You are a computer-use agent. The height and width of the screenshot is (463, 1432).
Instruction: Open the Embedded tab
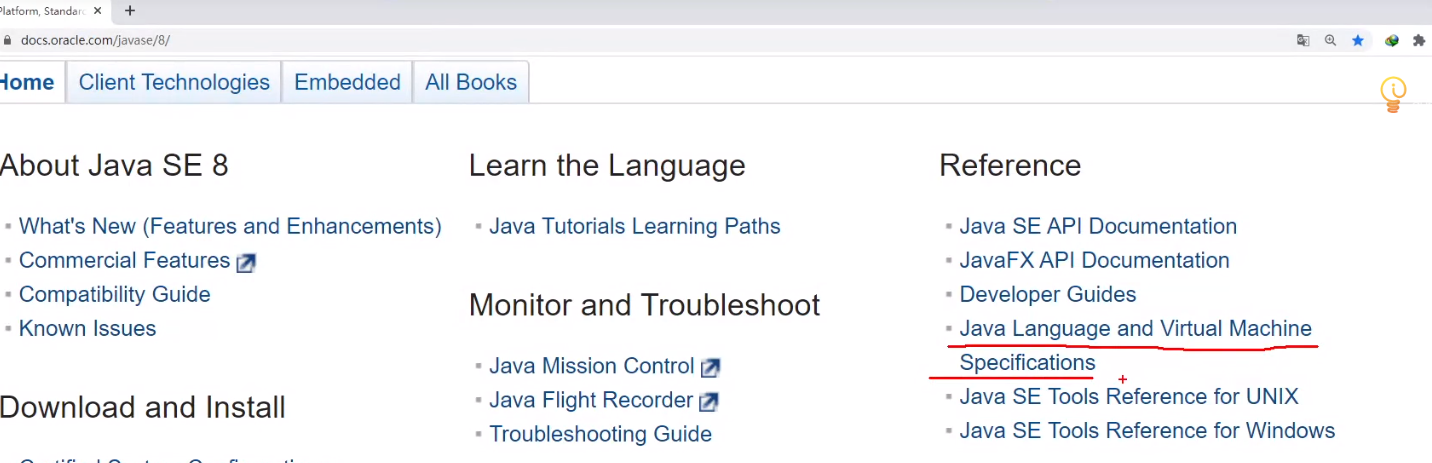click(347, 82)
